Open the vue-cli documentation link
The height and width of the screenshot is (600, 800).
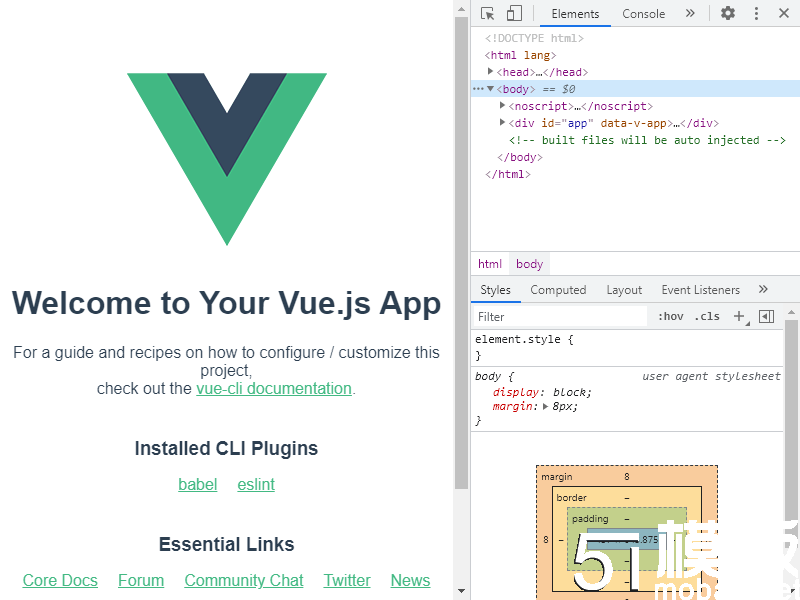pyautogui.click(x=273, y=388)
